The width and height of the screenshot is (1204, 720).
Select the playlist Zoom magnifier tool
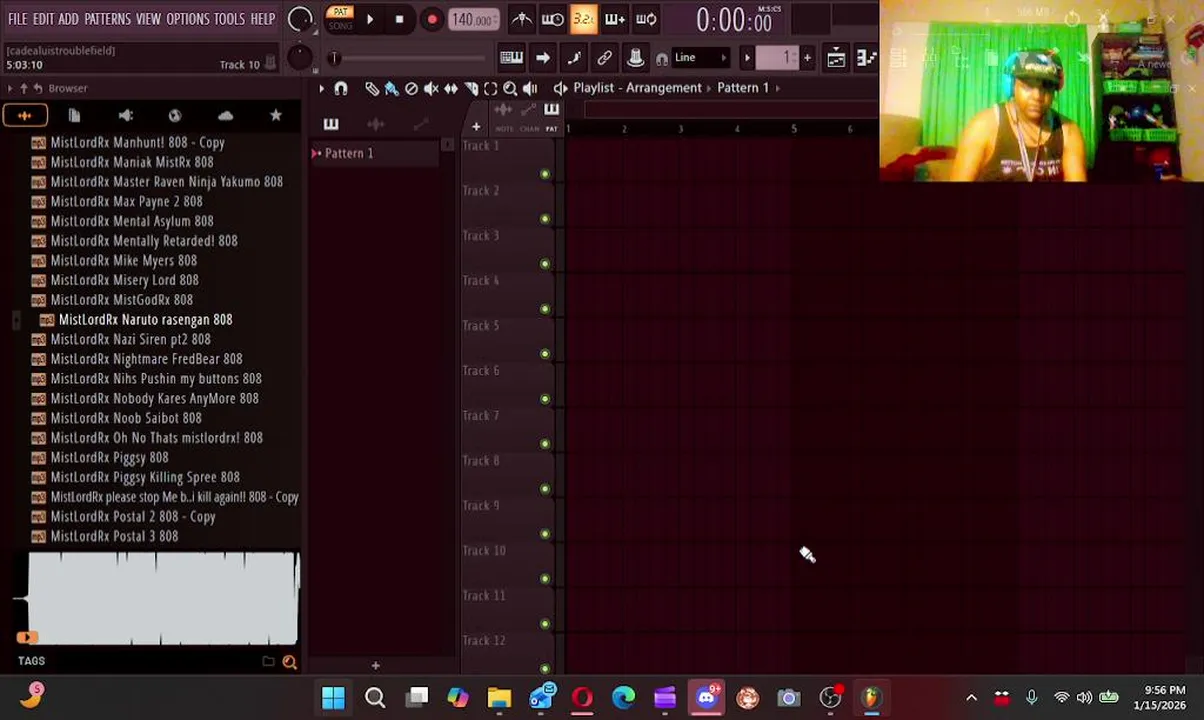click(510, 88)
